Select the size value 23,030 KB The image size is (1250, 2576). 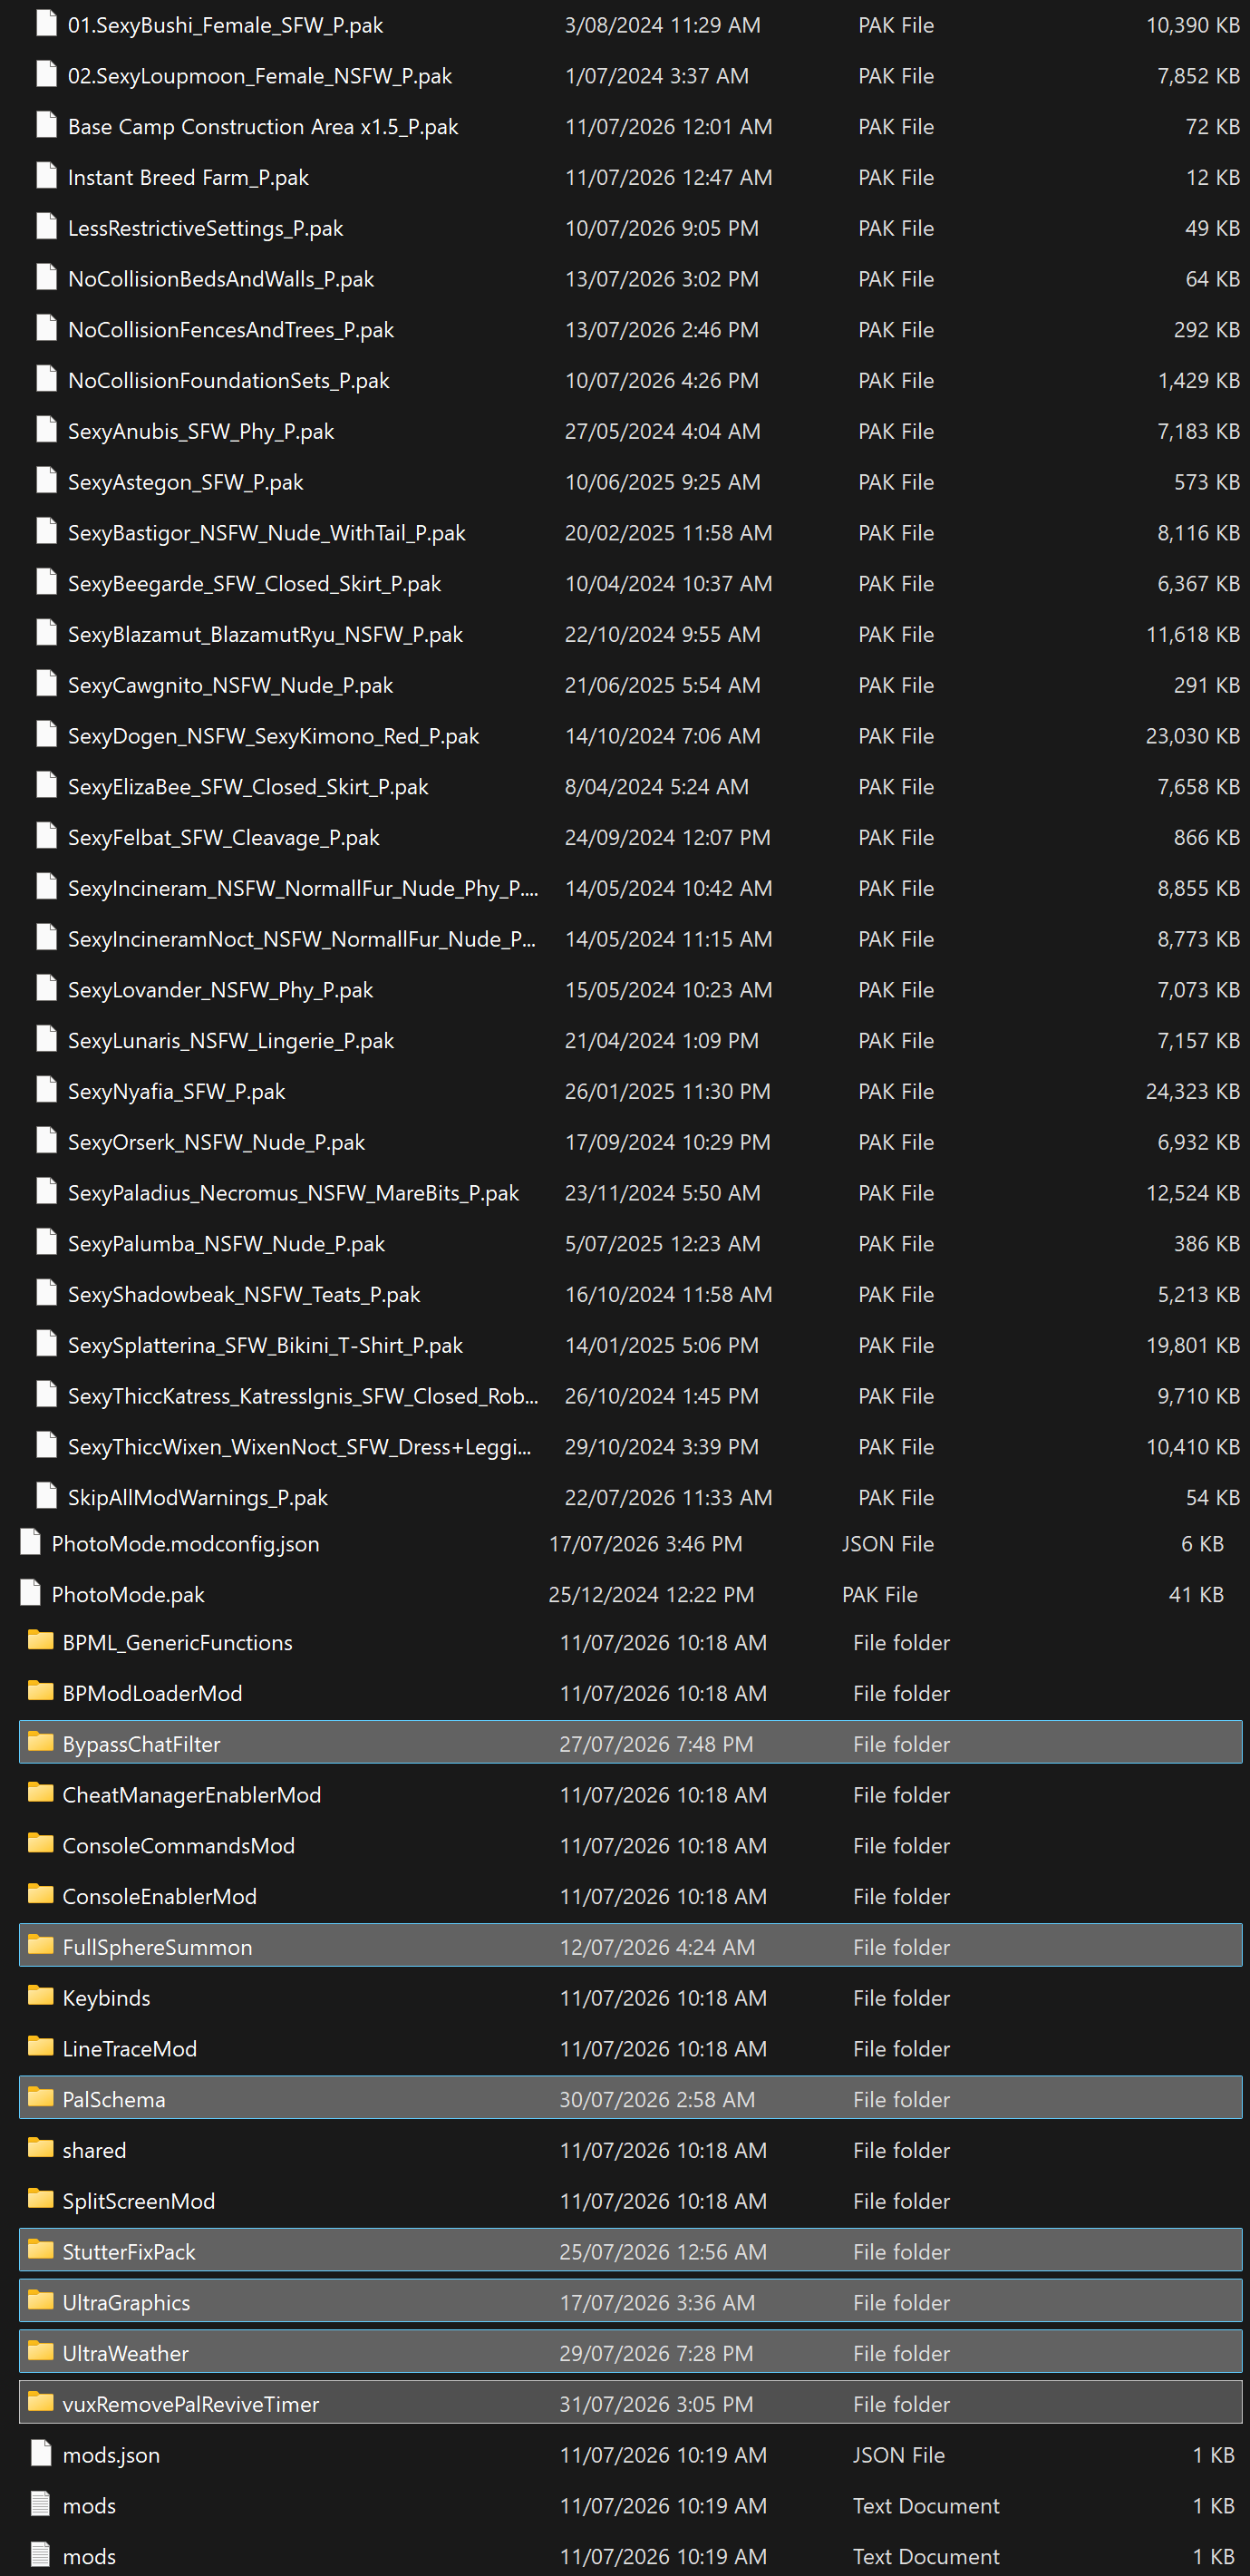click(x=1192, y=736)
